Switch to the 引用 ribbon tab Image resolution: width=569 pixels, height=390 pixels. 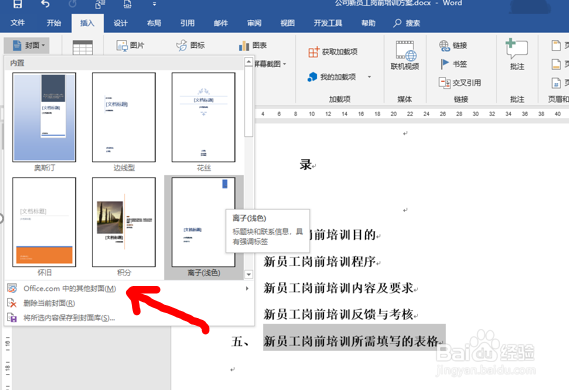tap(187, 23)
